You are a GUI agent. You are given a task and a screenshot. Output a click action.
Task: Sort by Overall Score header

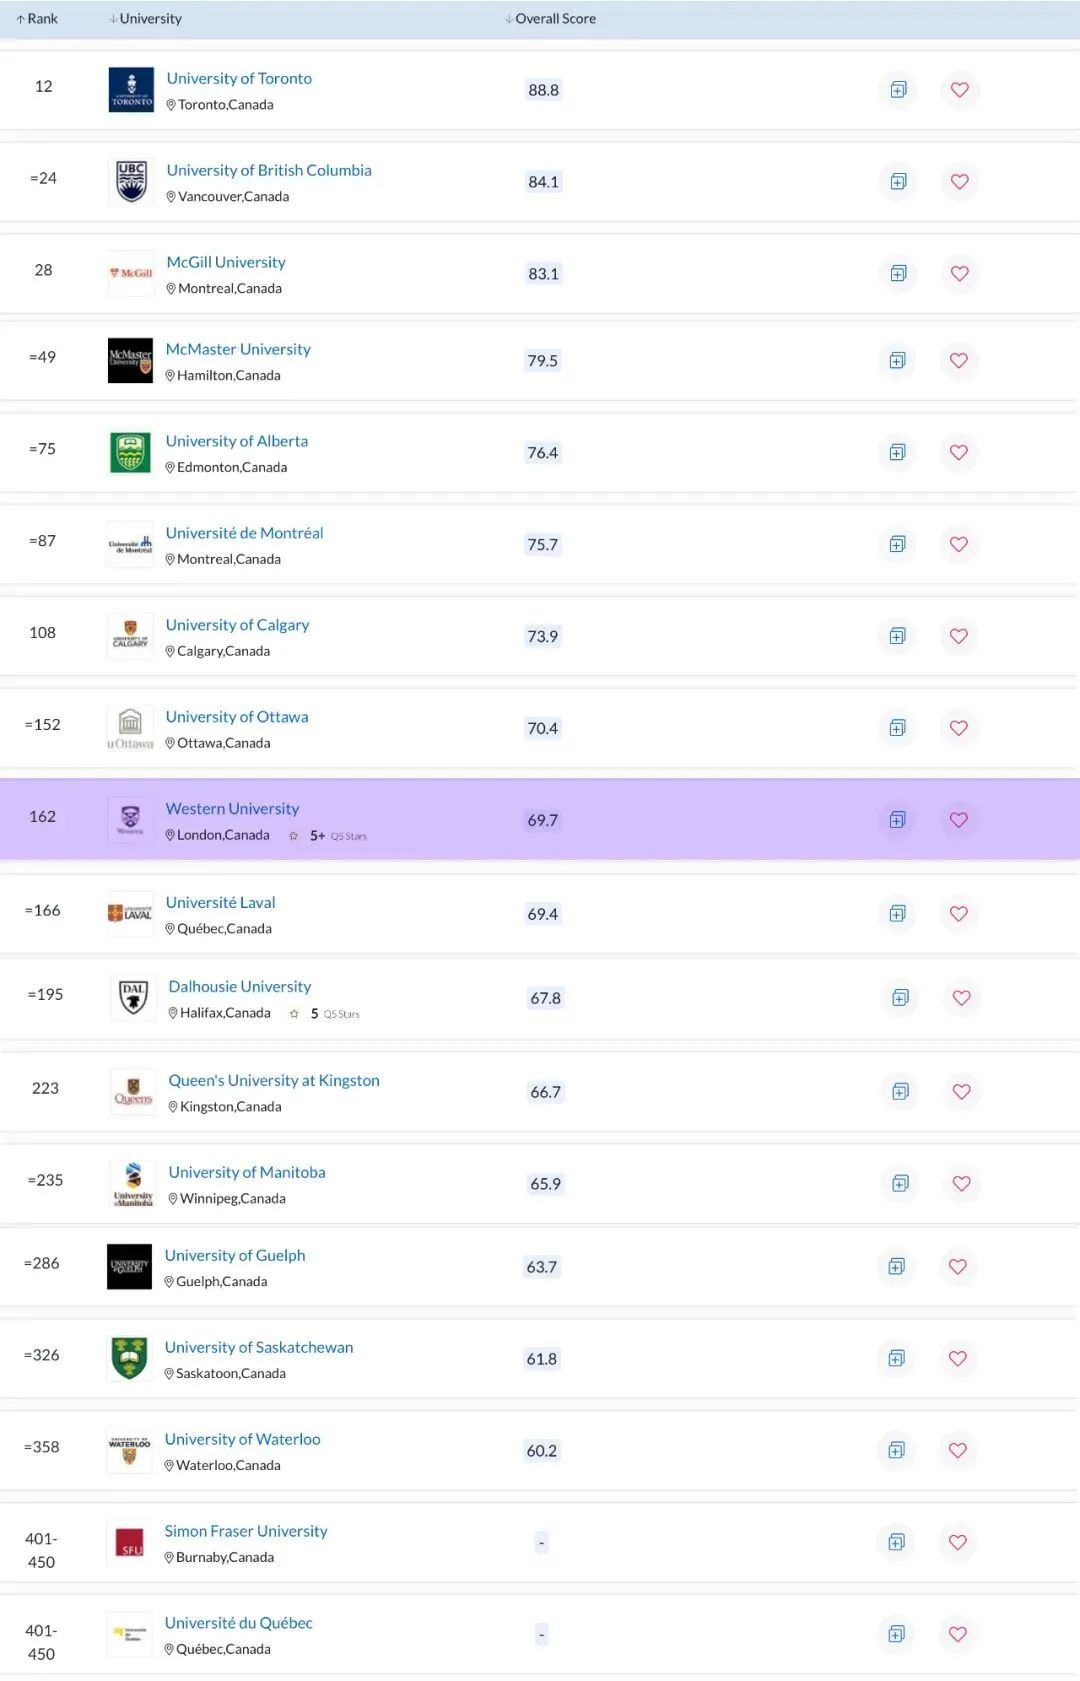coord(551,19)
